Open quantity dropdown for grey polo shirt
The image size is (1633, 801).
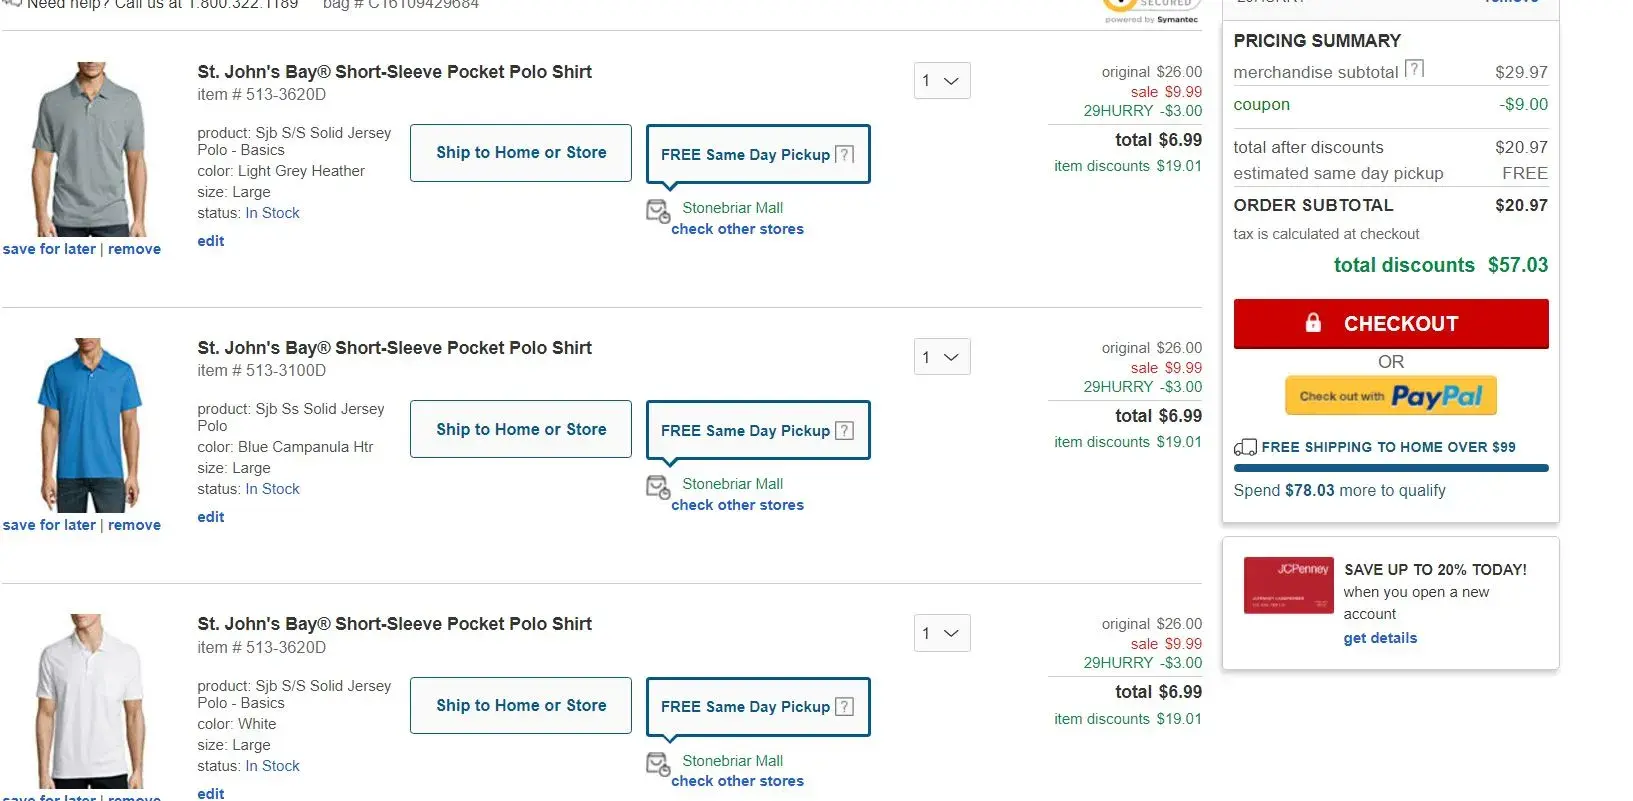point(942,81)
